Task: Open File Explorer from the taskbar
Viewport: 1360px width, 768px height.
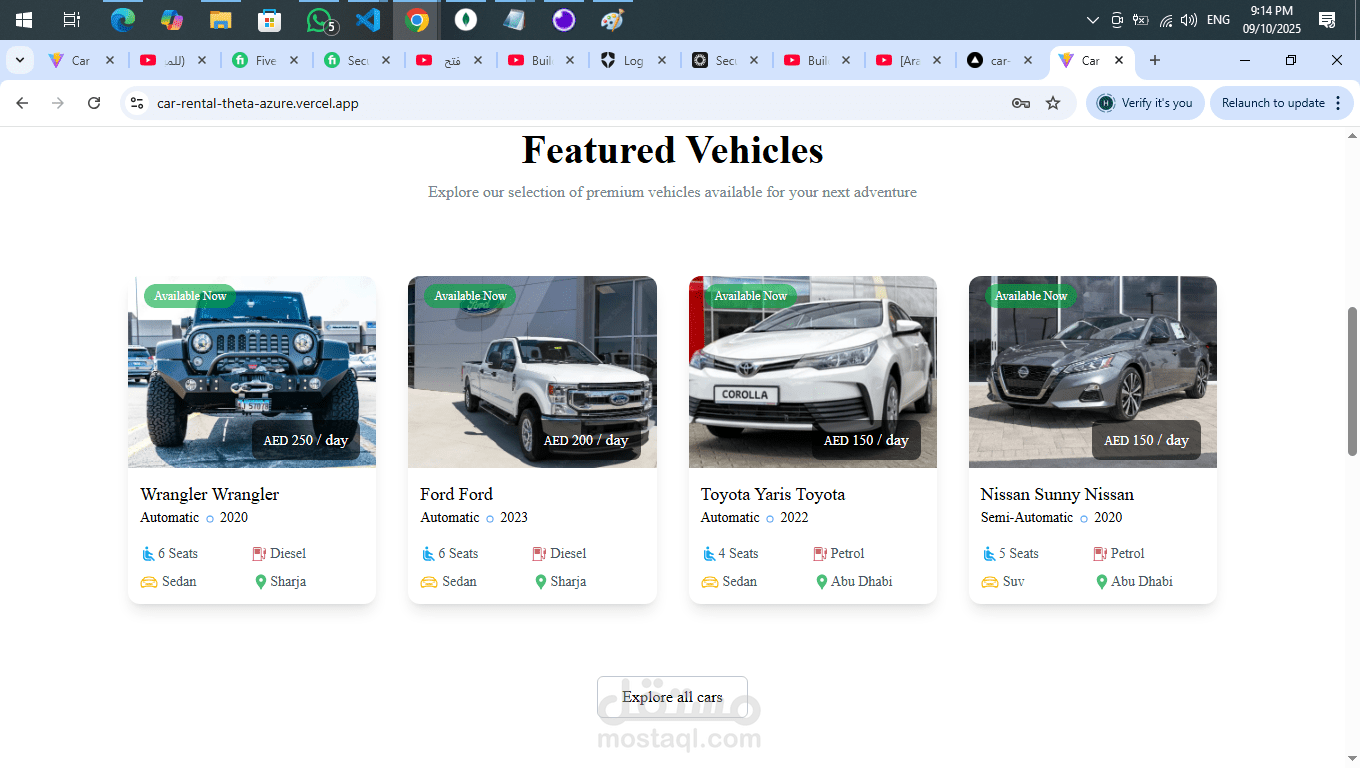Action: [x=220, y=20]
